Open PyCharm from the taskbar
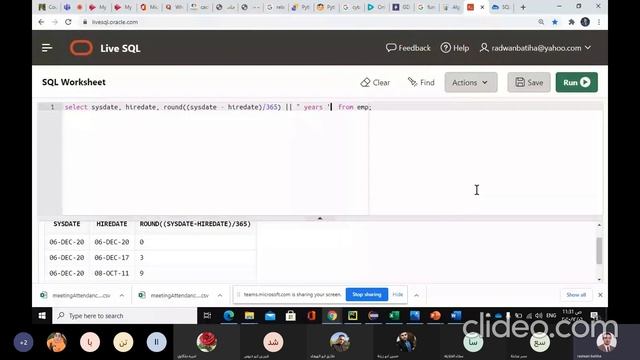The image size is (640, 360). click(x=353, y=316)
